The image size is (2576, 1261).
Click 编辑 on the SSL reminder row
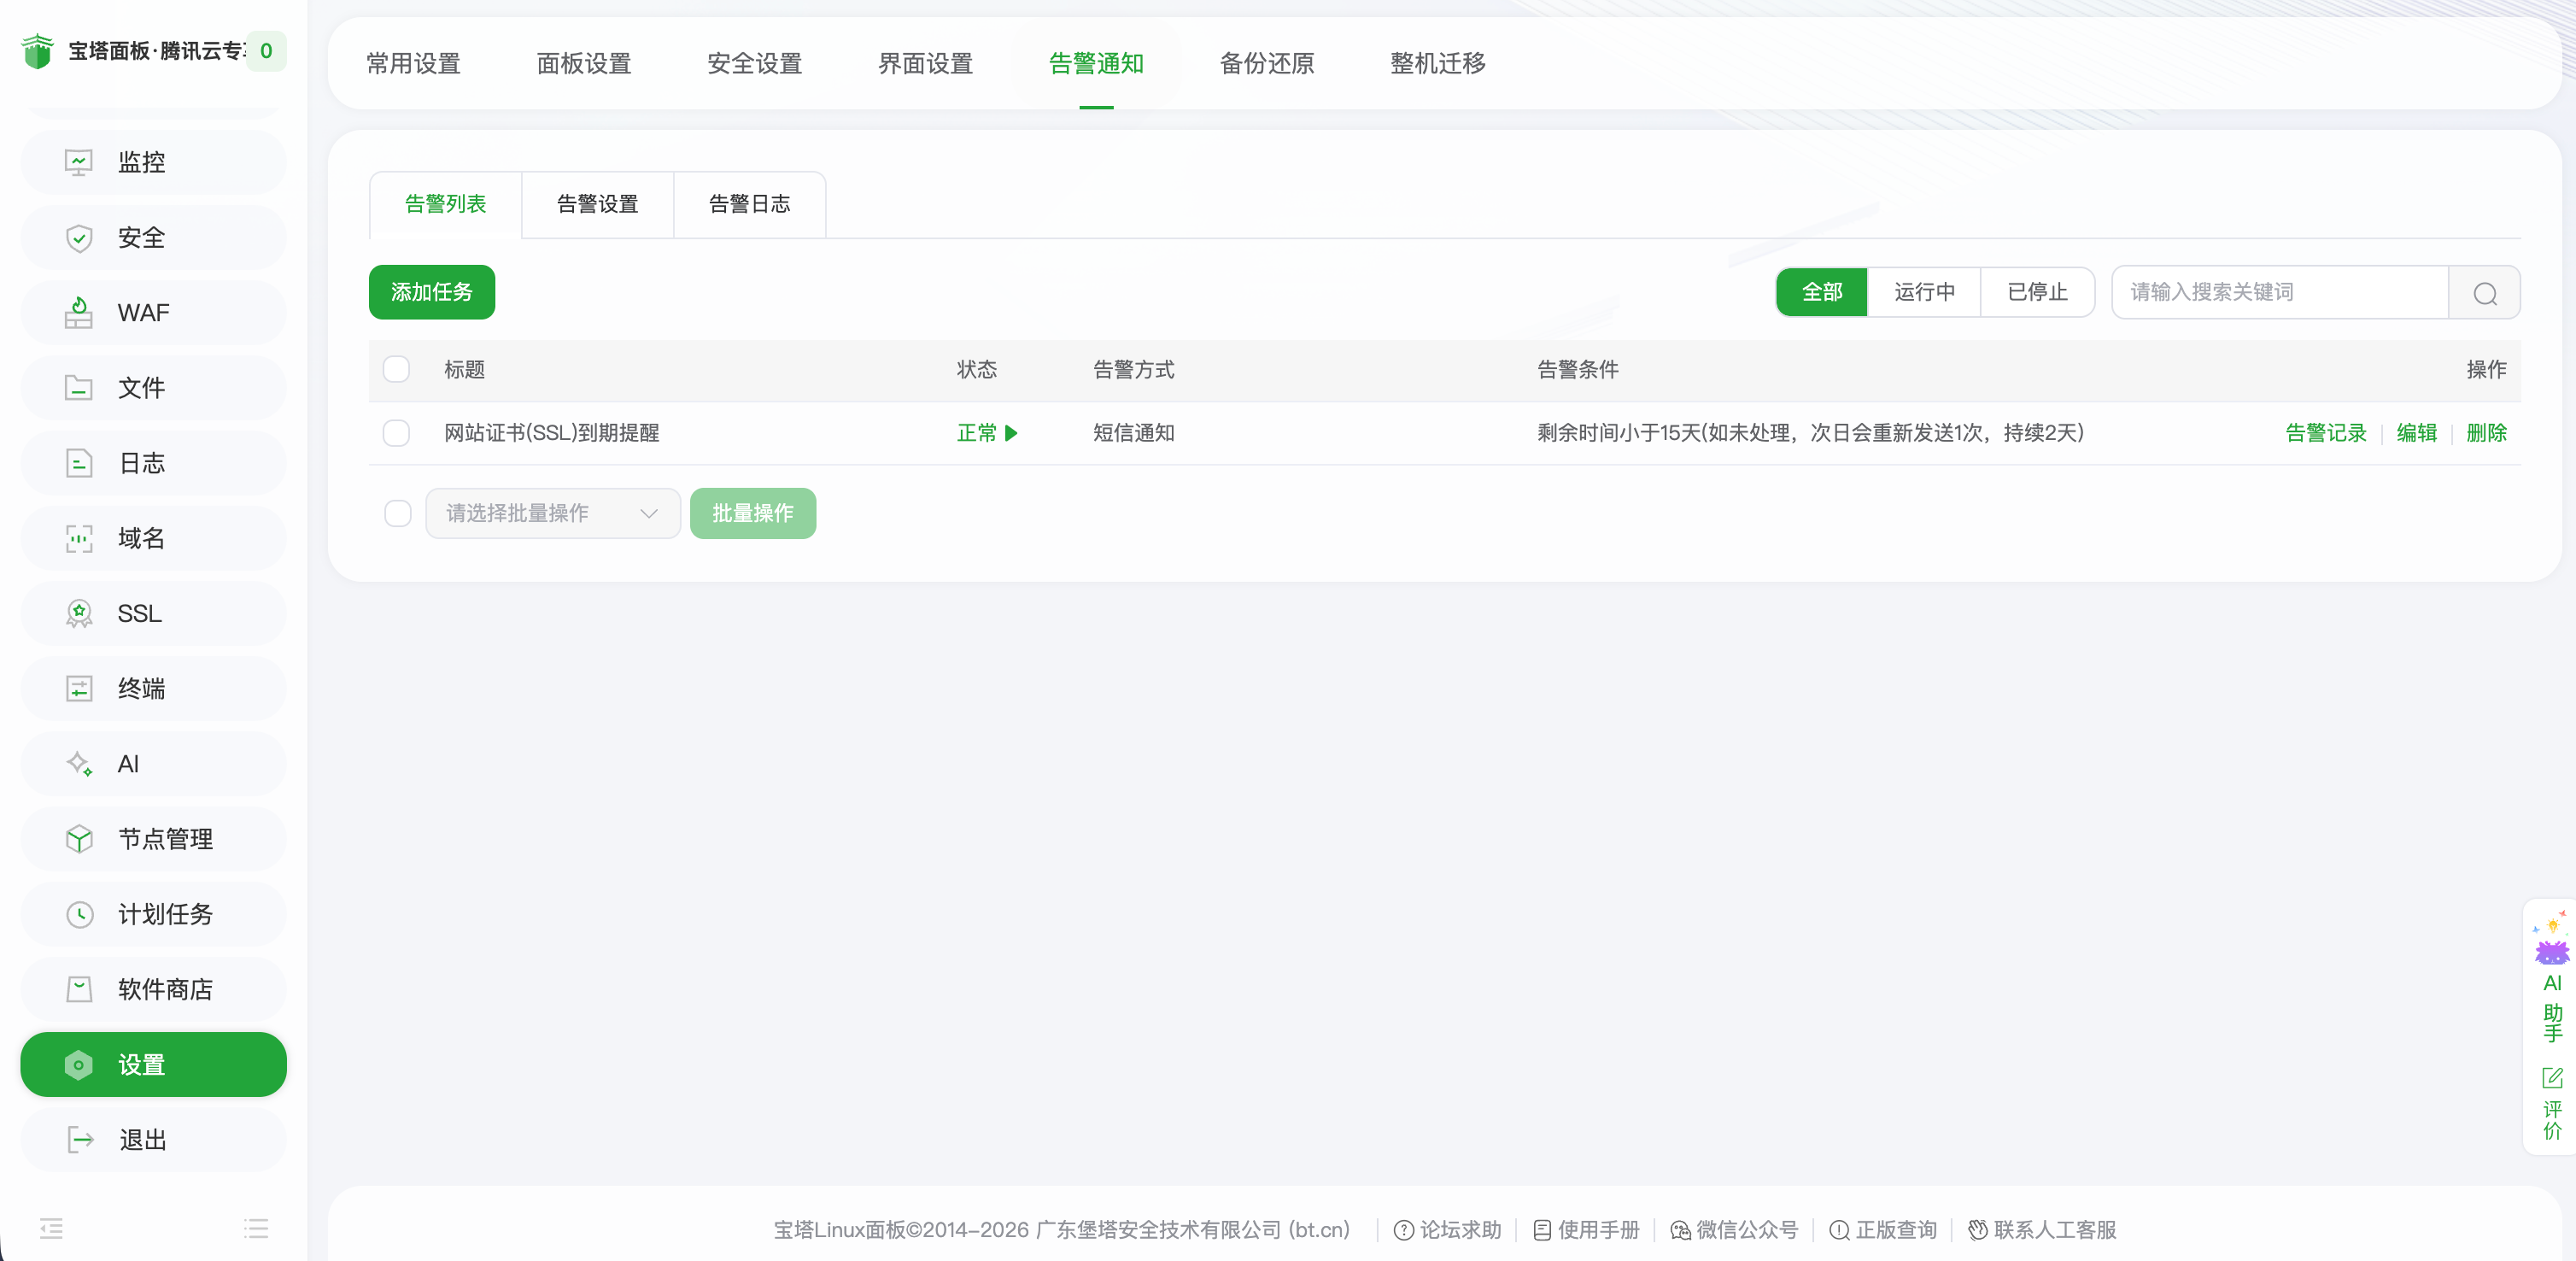pyautogui.click(x=2416, y=433)
